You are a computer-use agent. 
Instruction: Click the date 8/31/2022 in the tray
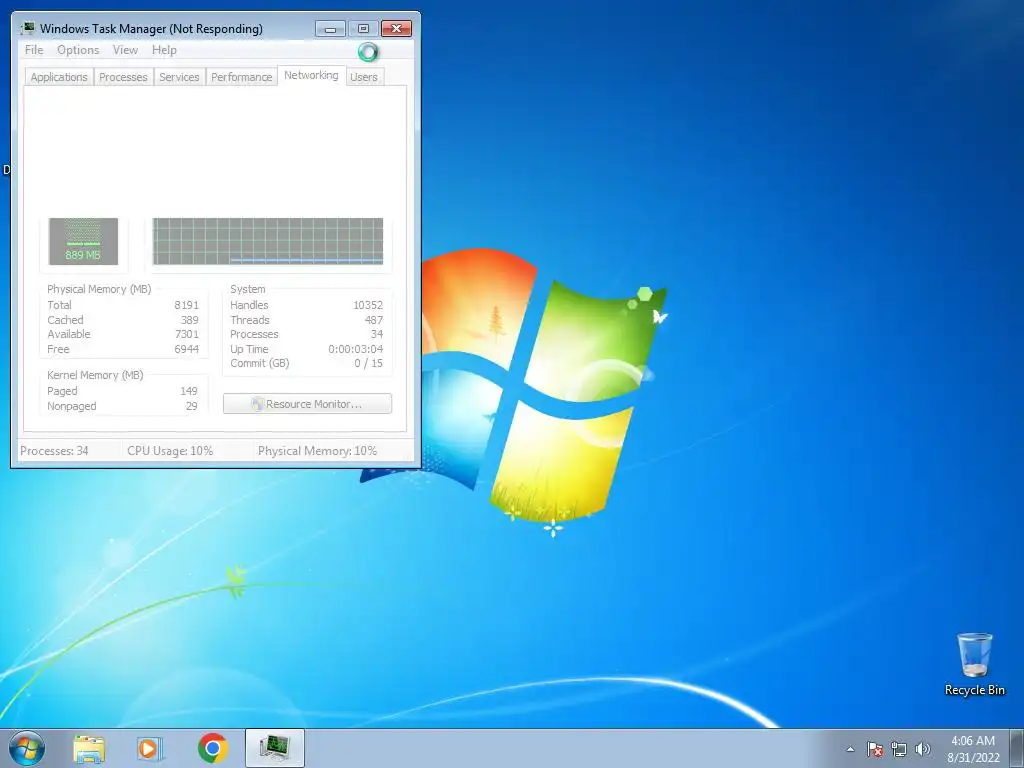[x=973, y=758]
